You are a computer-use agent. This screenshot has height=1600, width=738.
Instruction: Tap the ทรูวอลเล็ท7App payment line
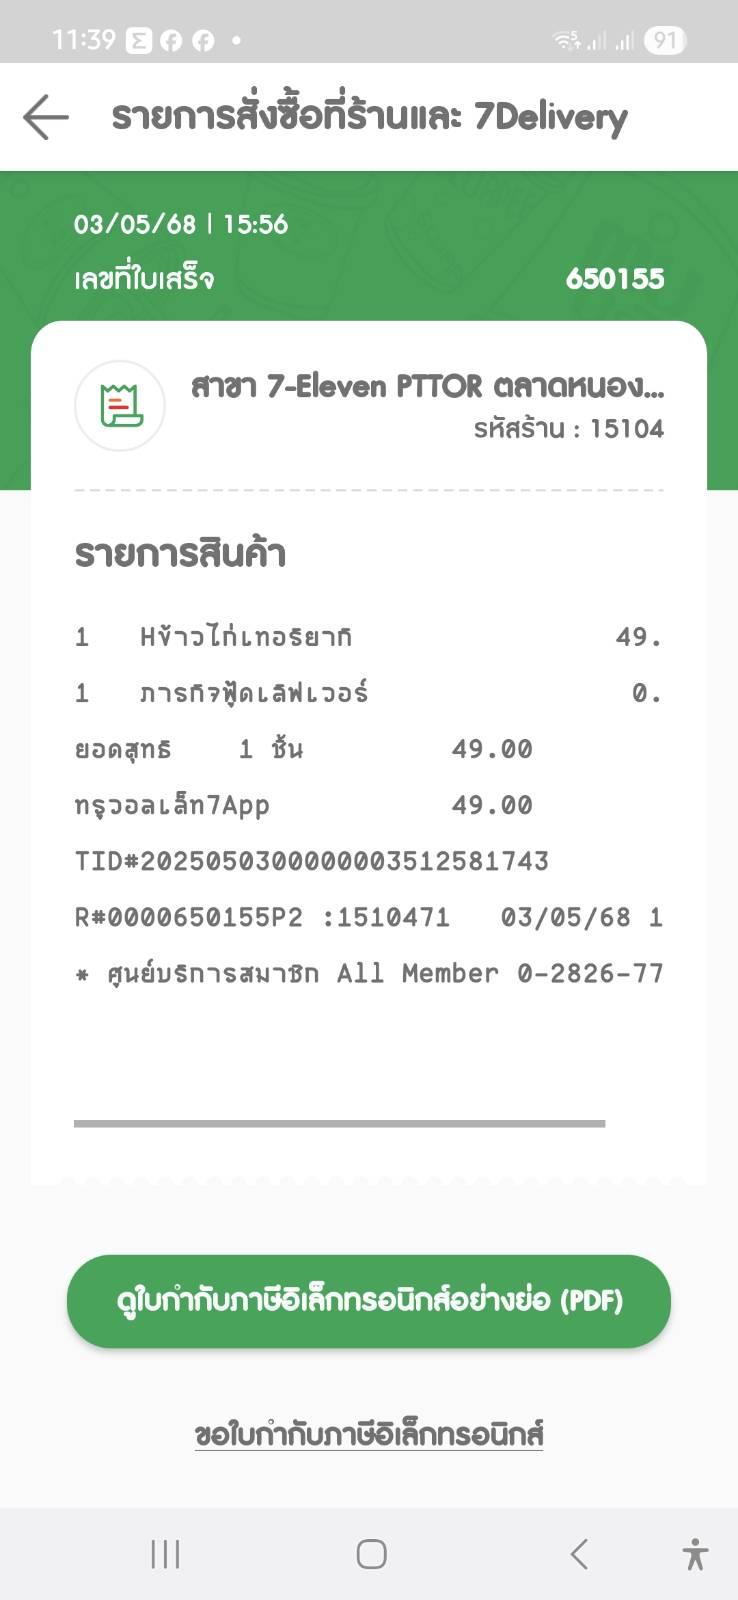[x=304, y=805]
